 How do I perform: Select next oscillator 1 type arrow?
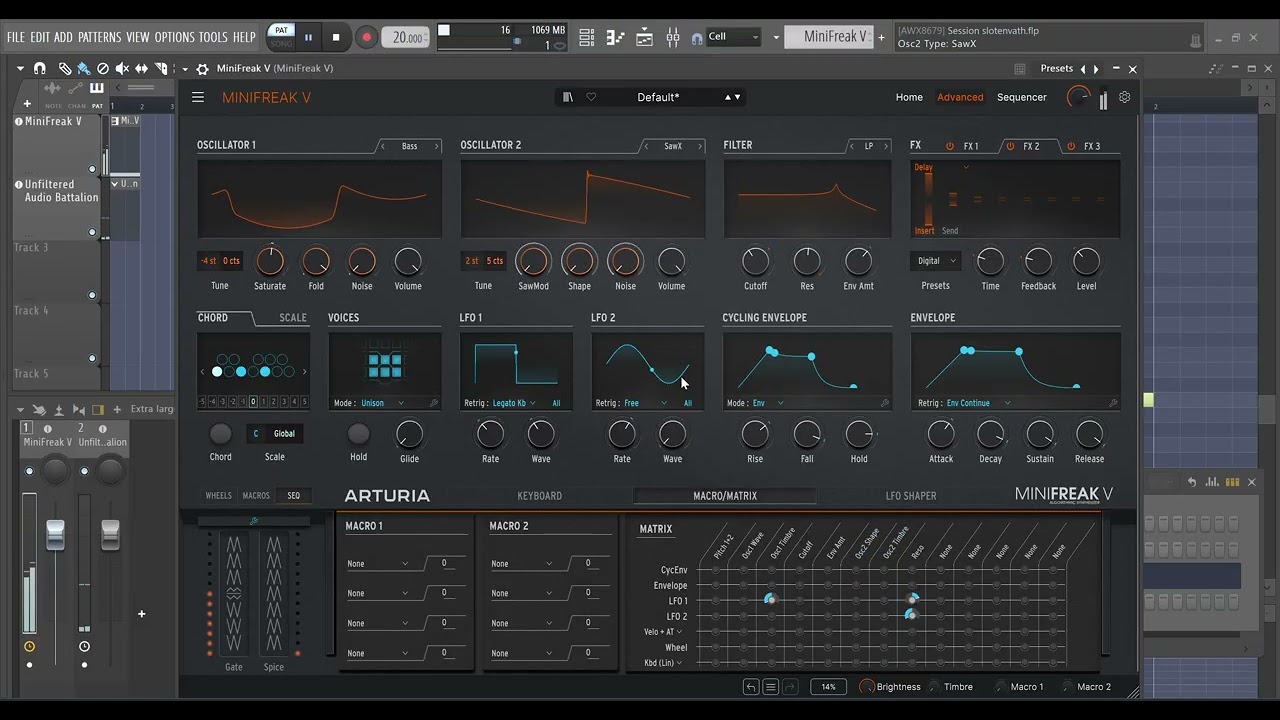[436, 146]
